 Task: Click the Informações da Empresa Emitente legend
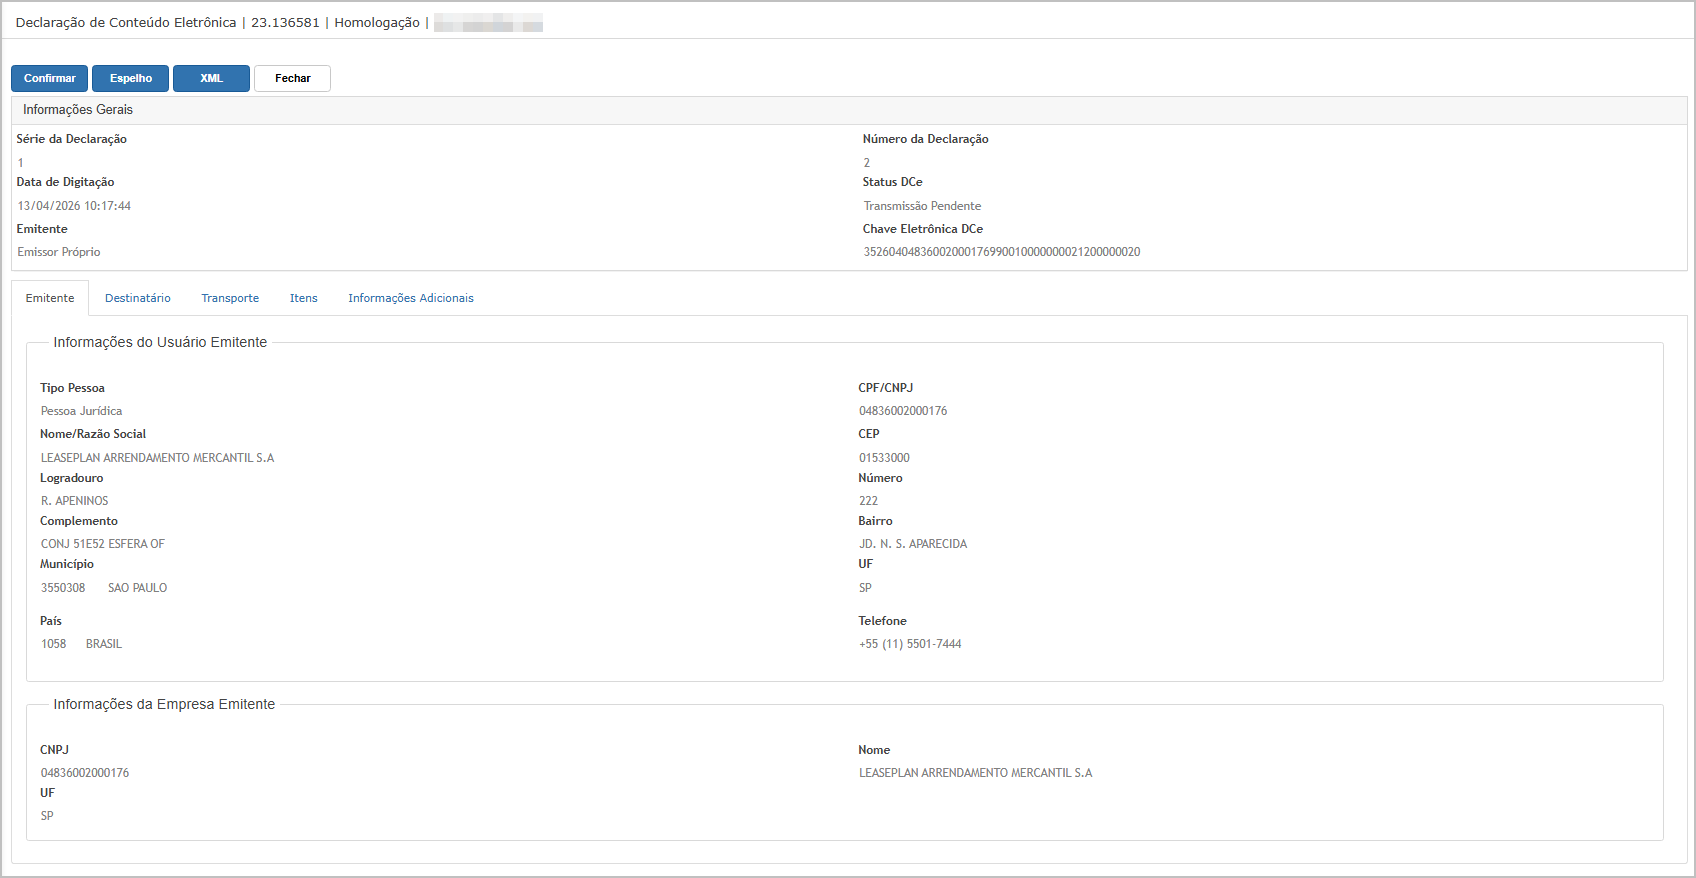tap(164, 704)
